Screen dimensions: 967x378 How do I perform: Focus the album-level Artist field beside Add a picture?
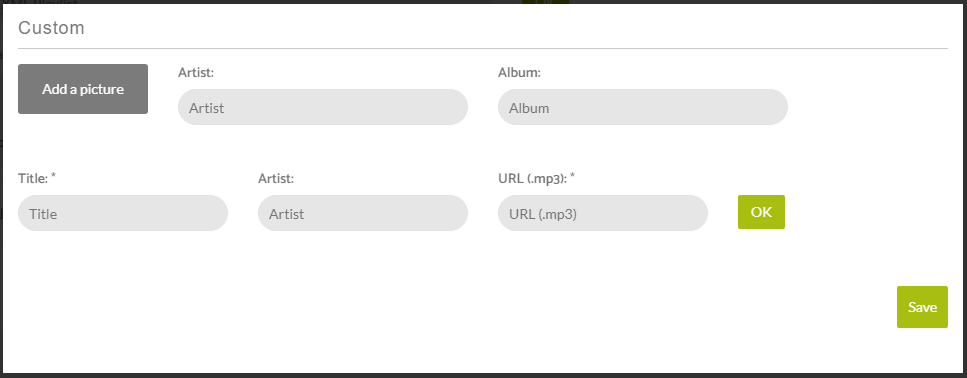323,107
